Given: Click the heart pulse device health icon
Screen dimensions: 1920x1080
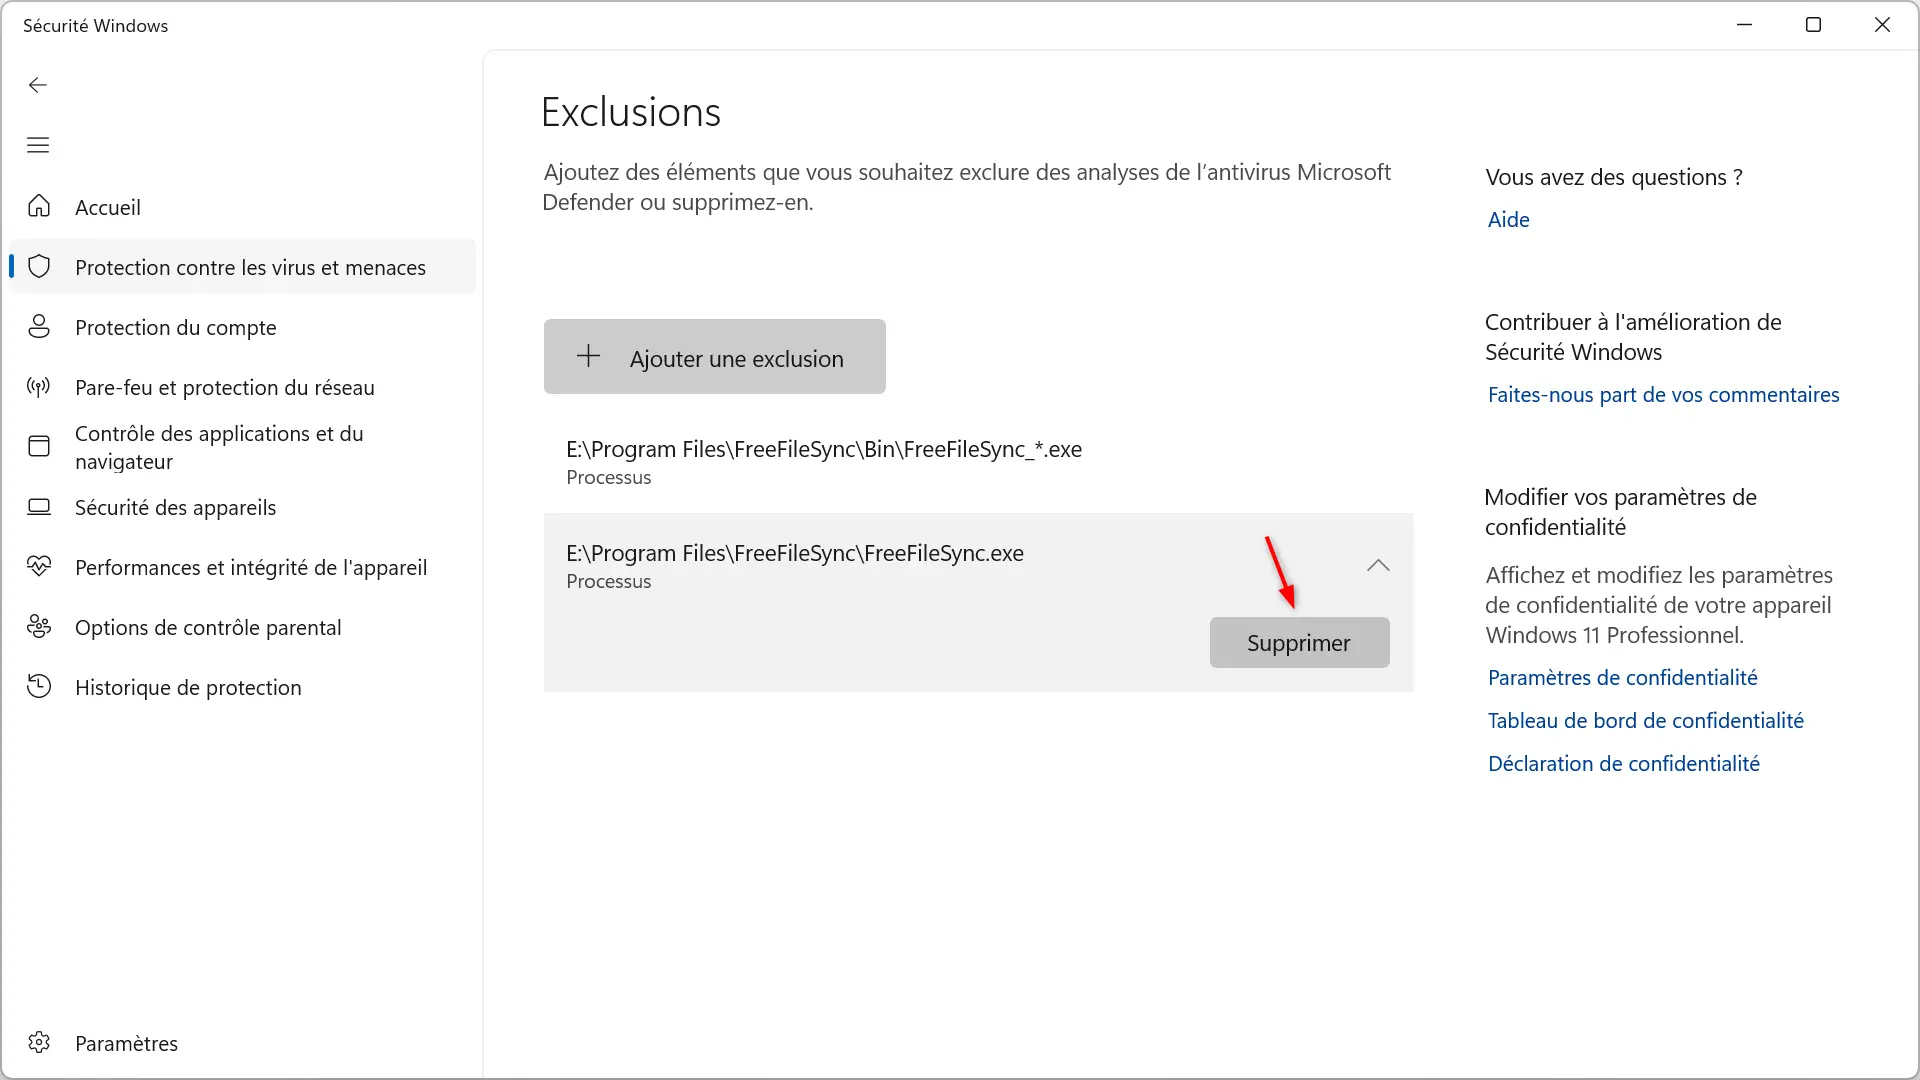Looking at the screenshot, I should point(39,567).
